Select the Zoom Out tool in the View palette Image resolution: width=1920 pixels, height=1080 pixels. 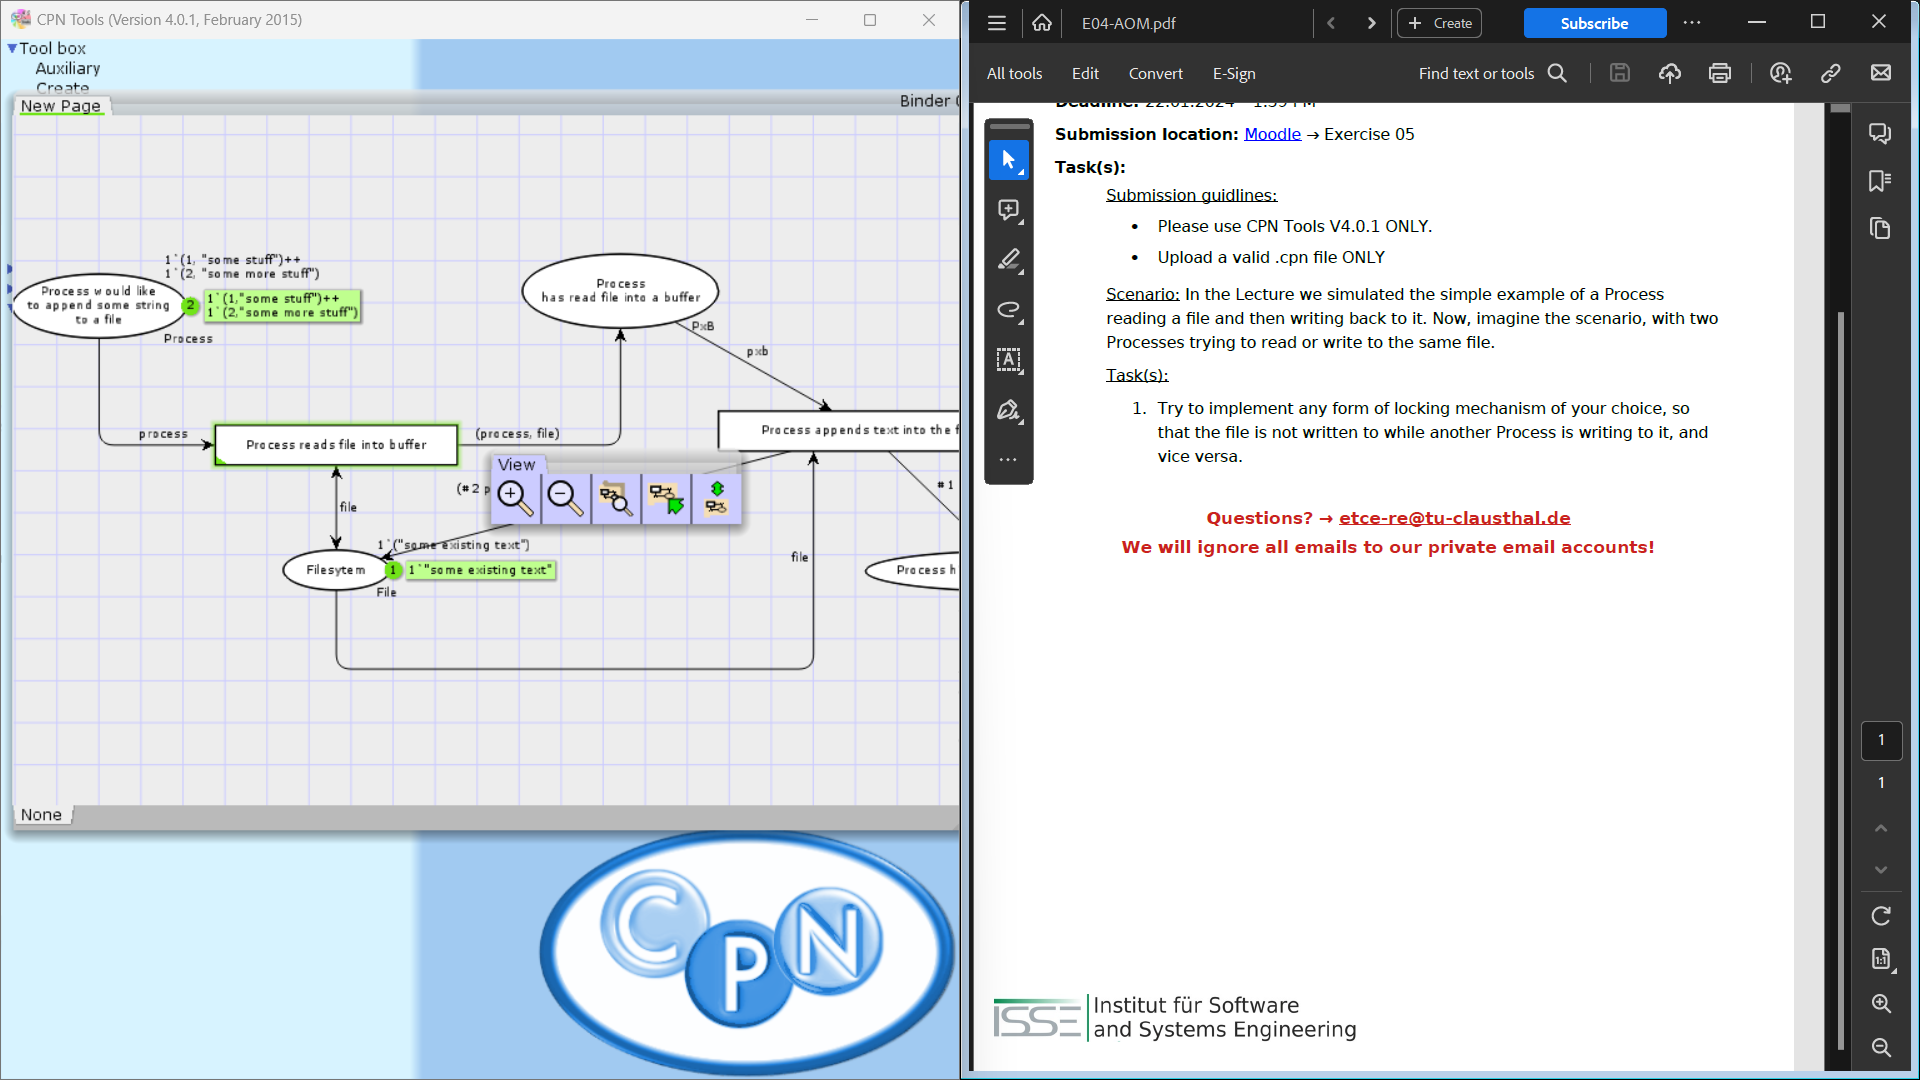pyautogui.click(x=566, y=498)
